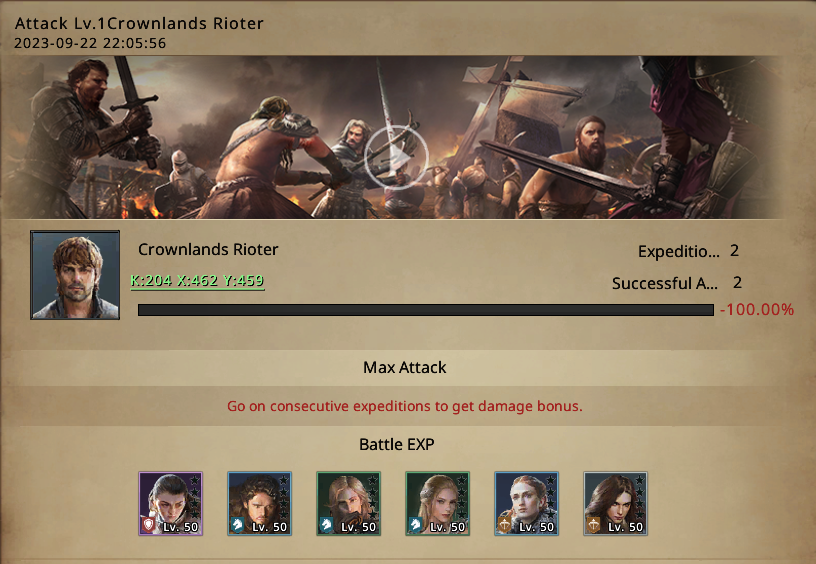Click the horse cavalry icon on the fourth commander
The height and width of the screenshot is (564, 816).
(415, 524)
